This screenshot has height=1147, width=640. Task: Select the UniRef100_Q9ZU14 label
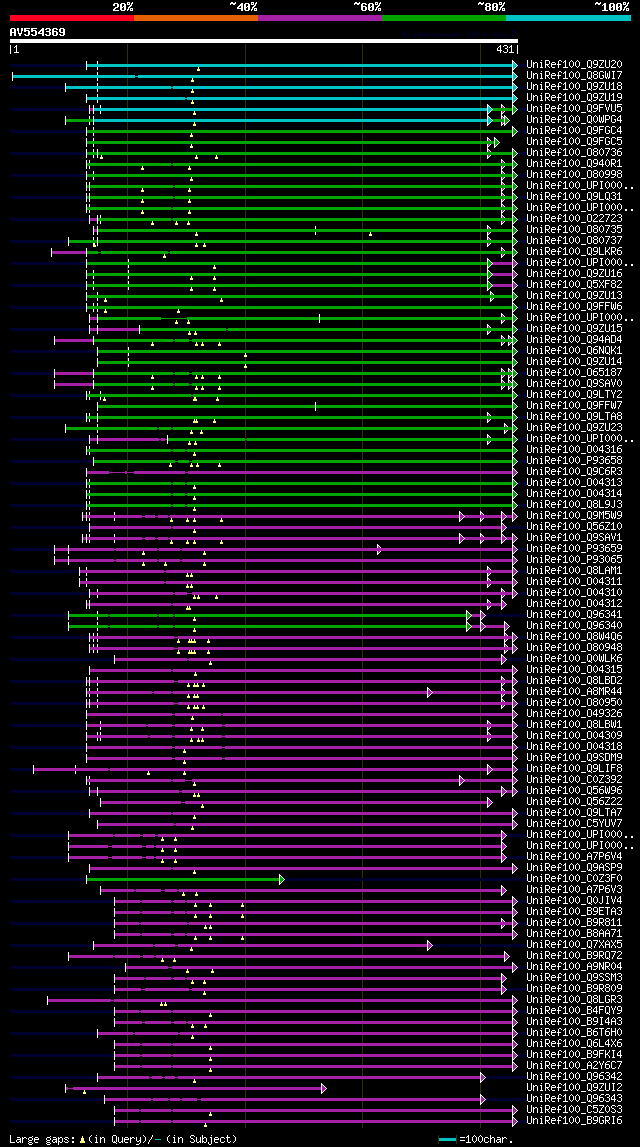pyautogui.click(x=574, y=361)
